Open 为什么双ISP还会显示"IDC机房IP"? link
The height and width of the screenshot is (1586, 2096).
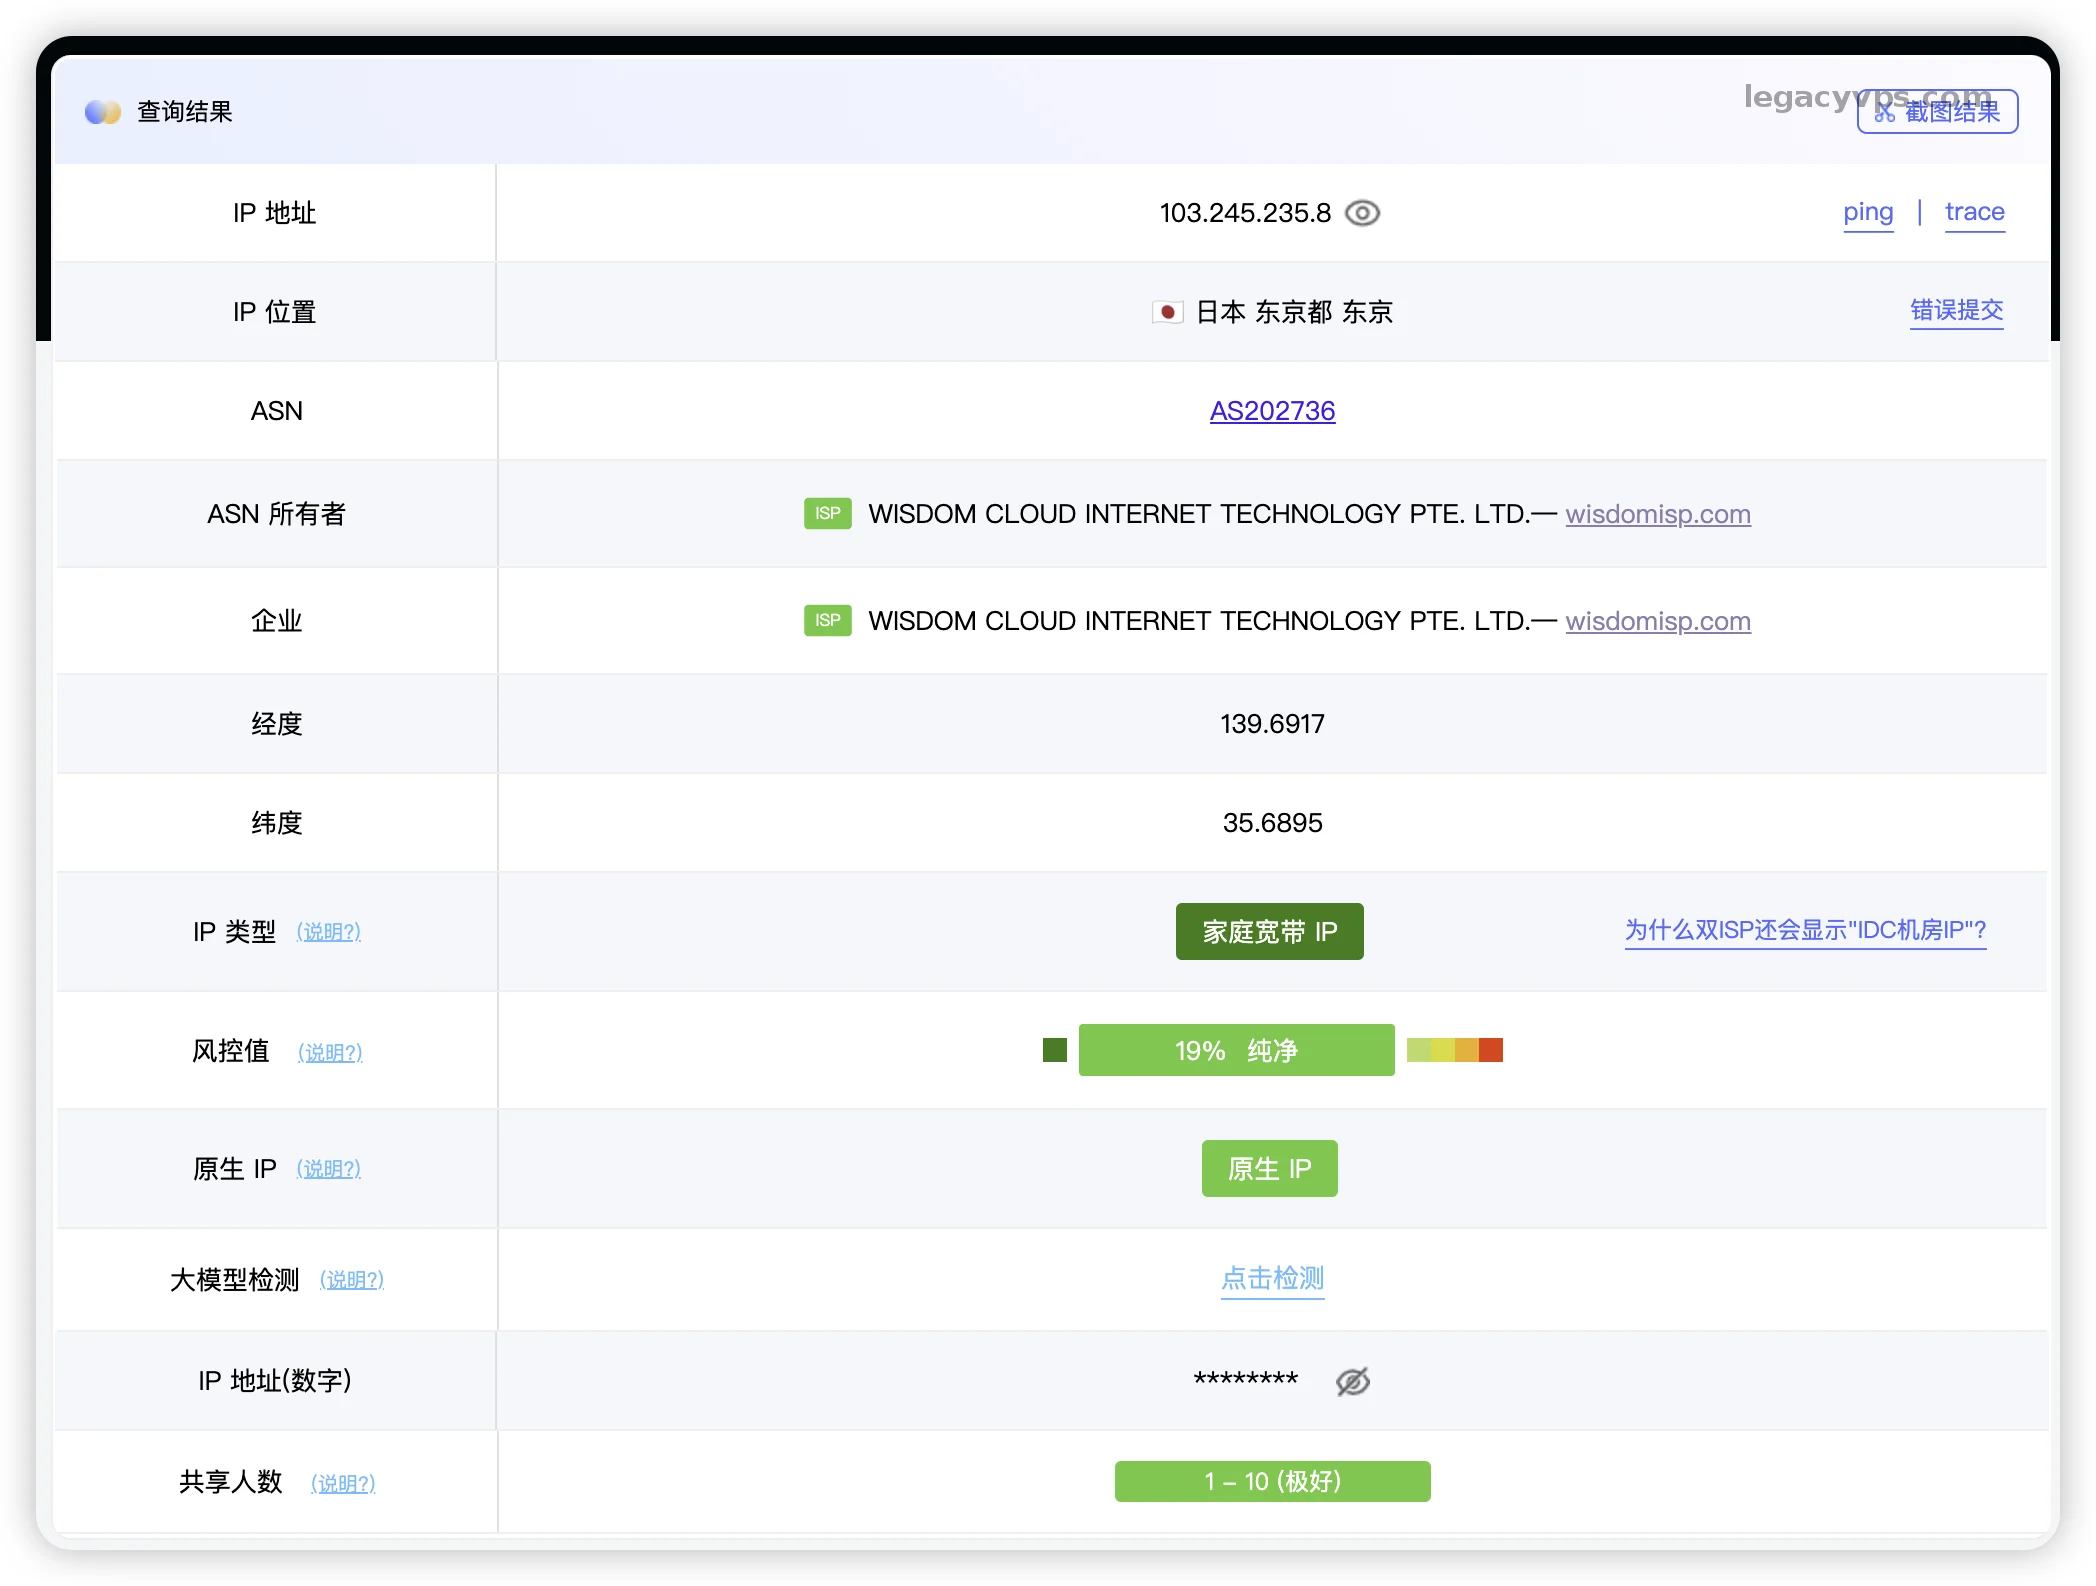(1805, 930)
